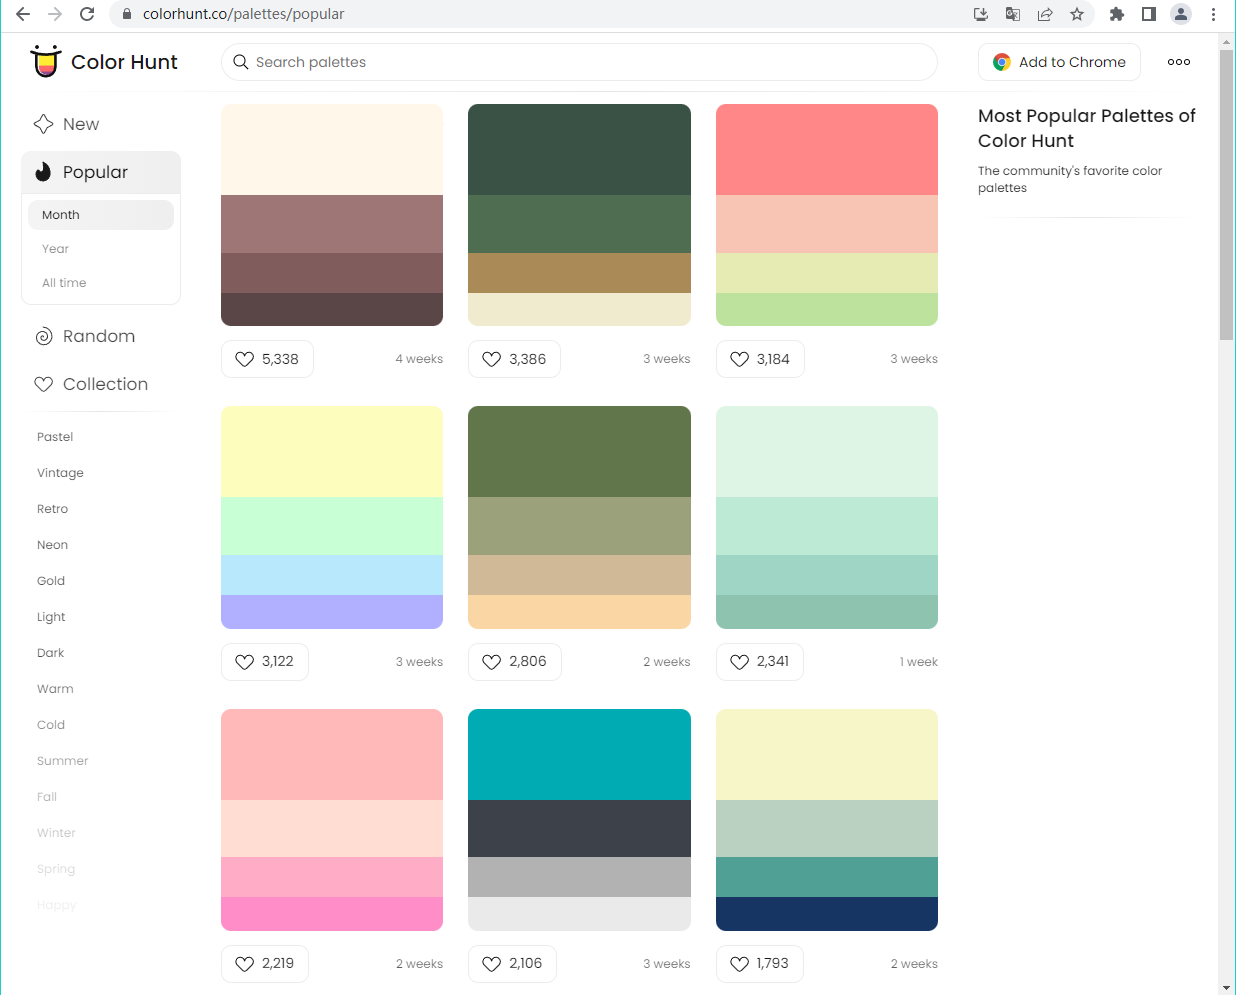1236x995 pixels.
Task: Open the New palettes section
Action: 100,124
